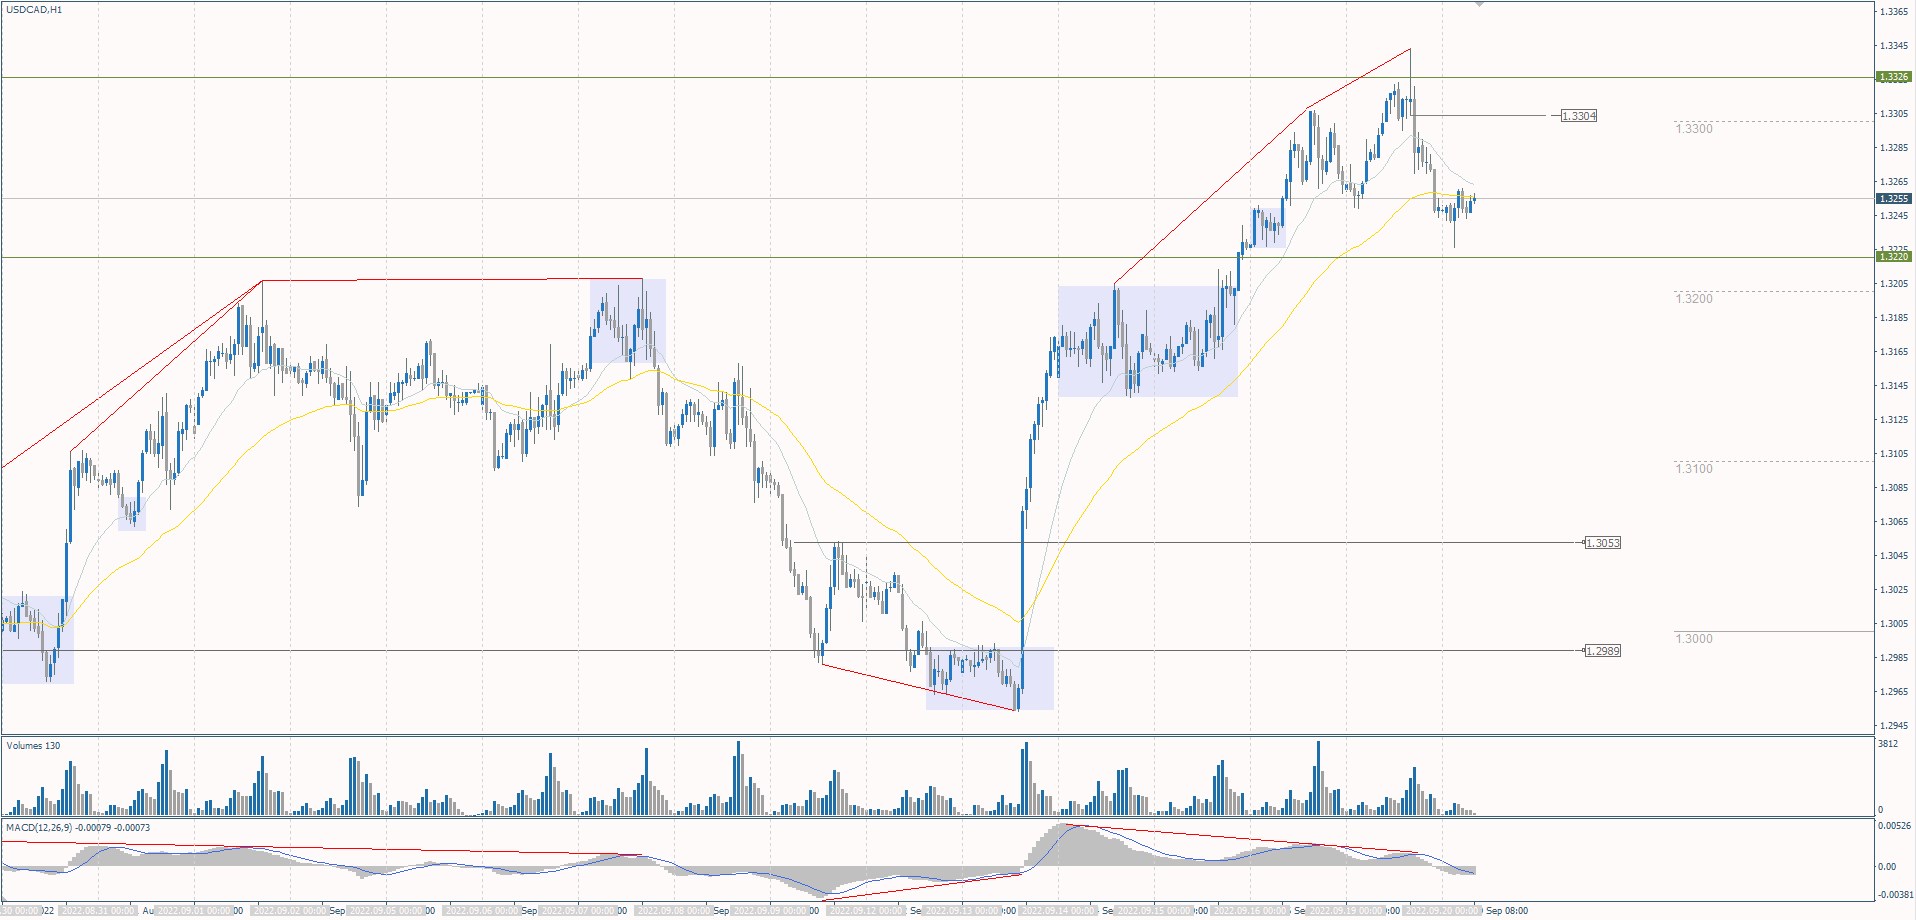The width and height of the screenshot is (1916, 920).
Task: Click the 2022.08.31 00:00 date label
Action: tap(98, 911)
